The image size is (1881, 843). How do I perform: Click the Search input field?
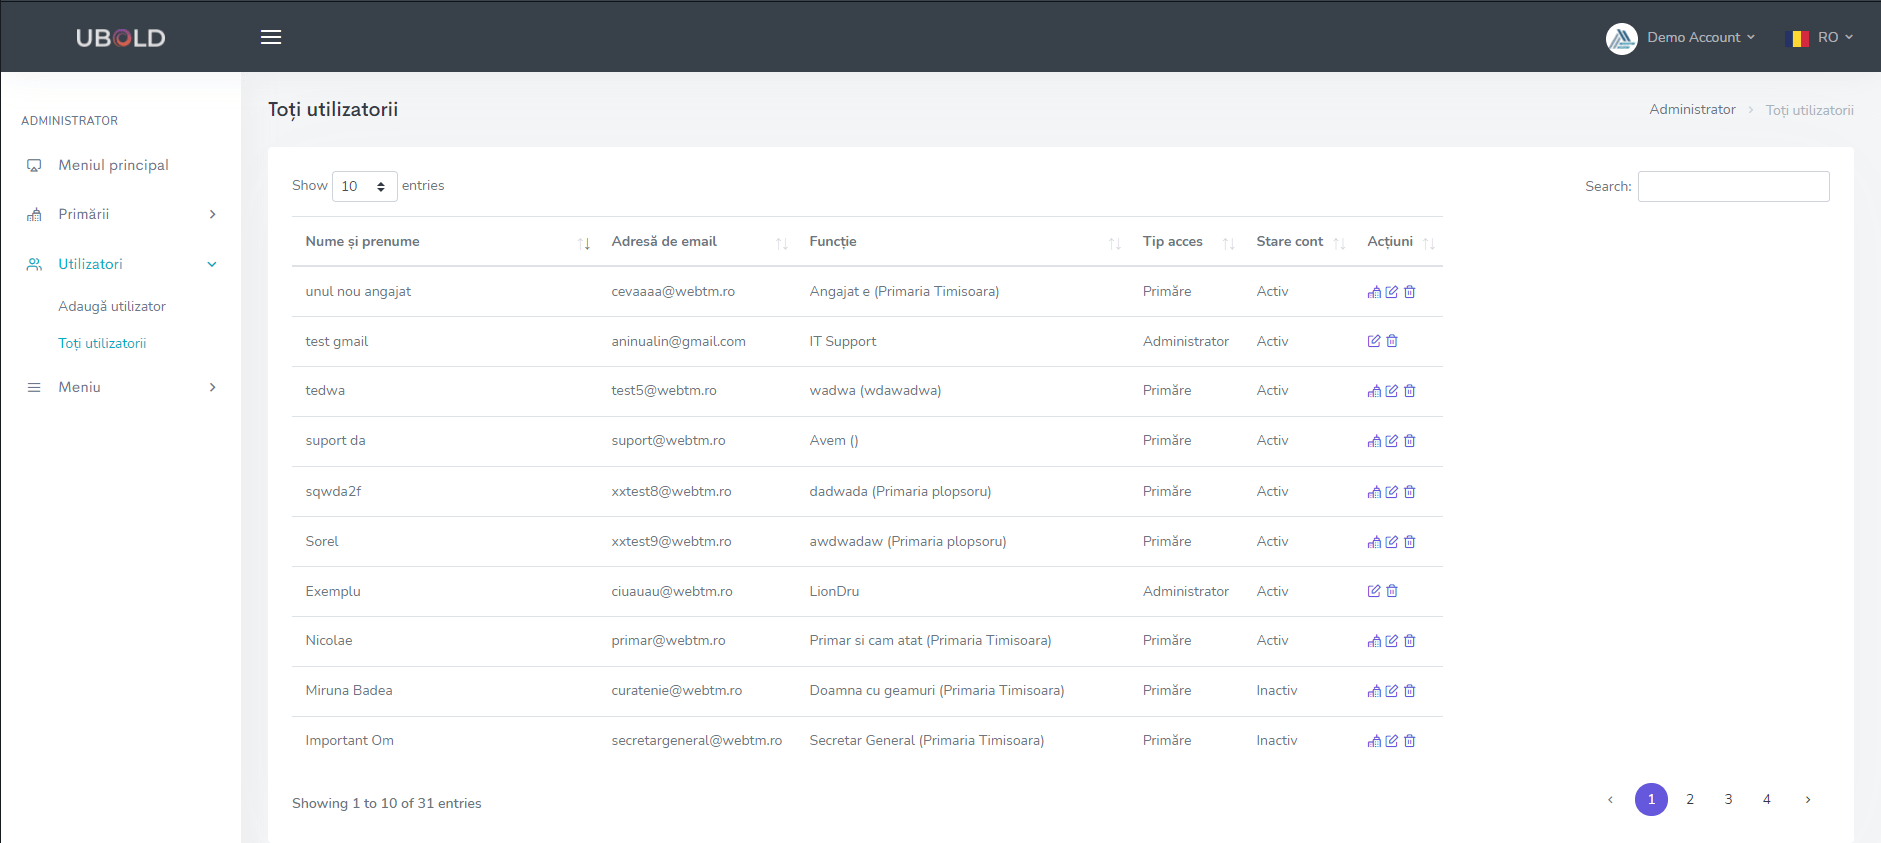coord(1733,186)
